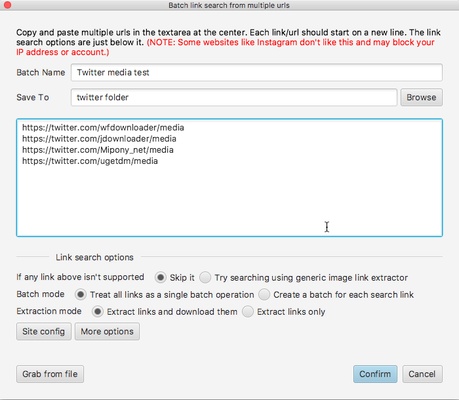Viewport: 459px width, 400px height.
Task: Cancel the batch link search dialog
Action: coord(422,374)
